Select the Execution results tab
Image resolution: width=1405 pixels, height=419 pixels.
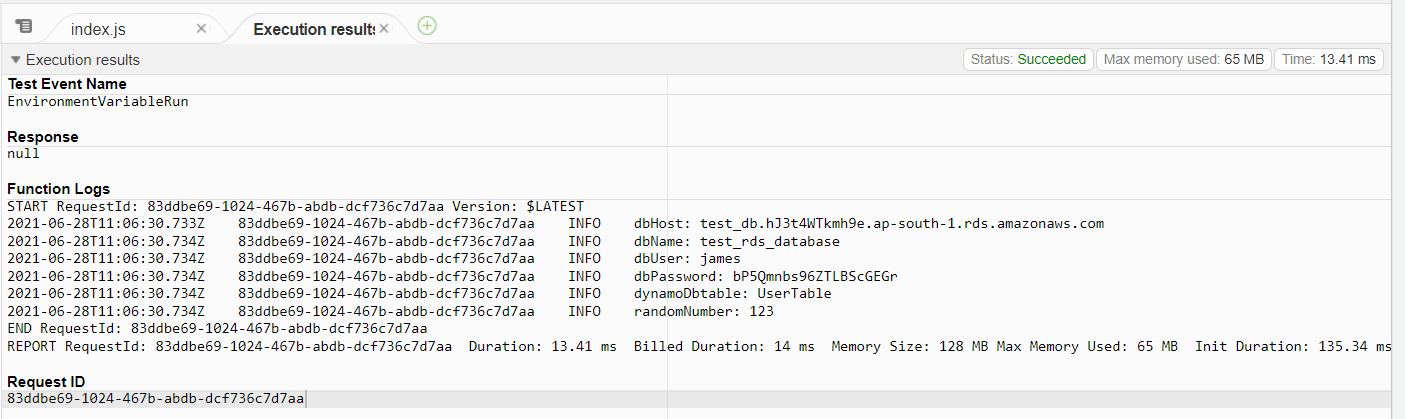tap(313, 29)
